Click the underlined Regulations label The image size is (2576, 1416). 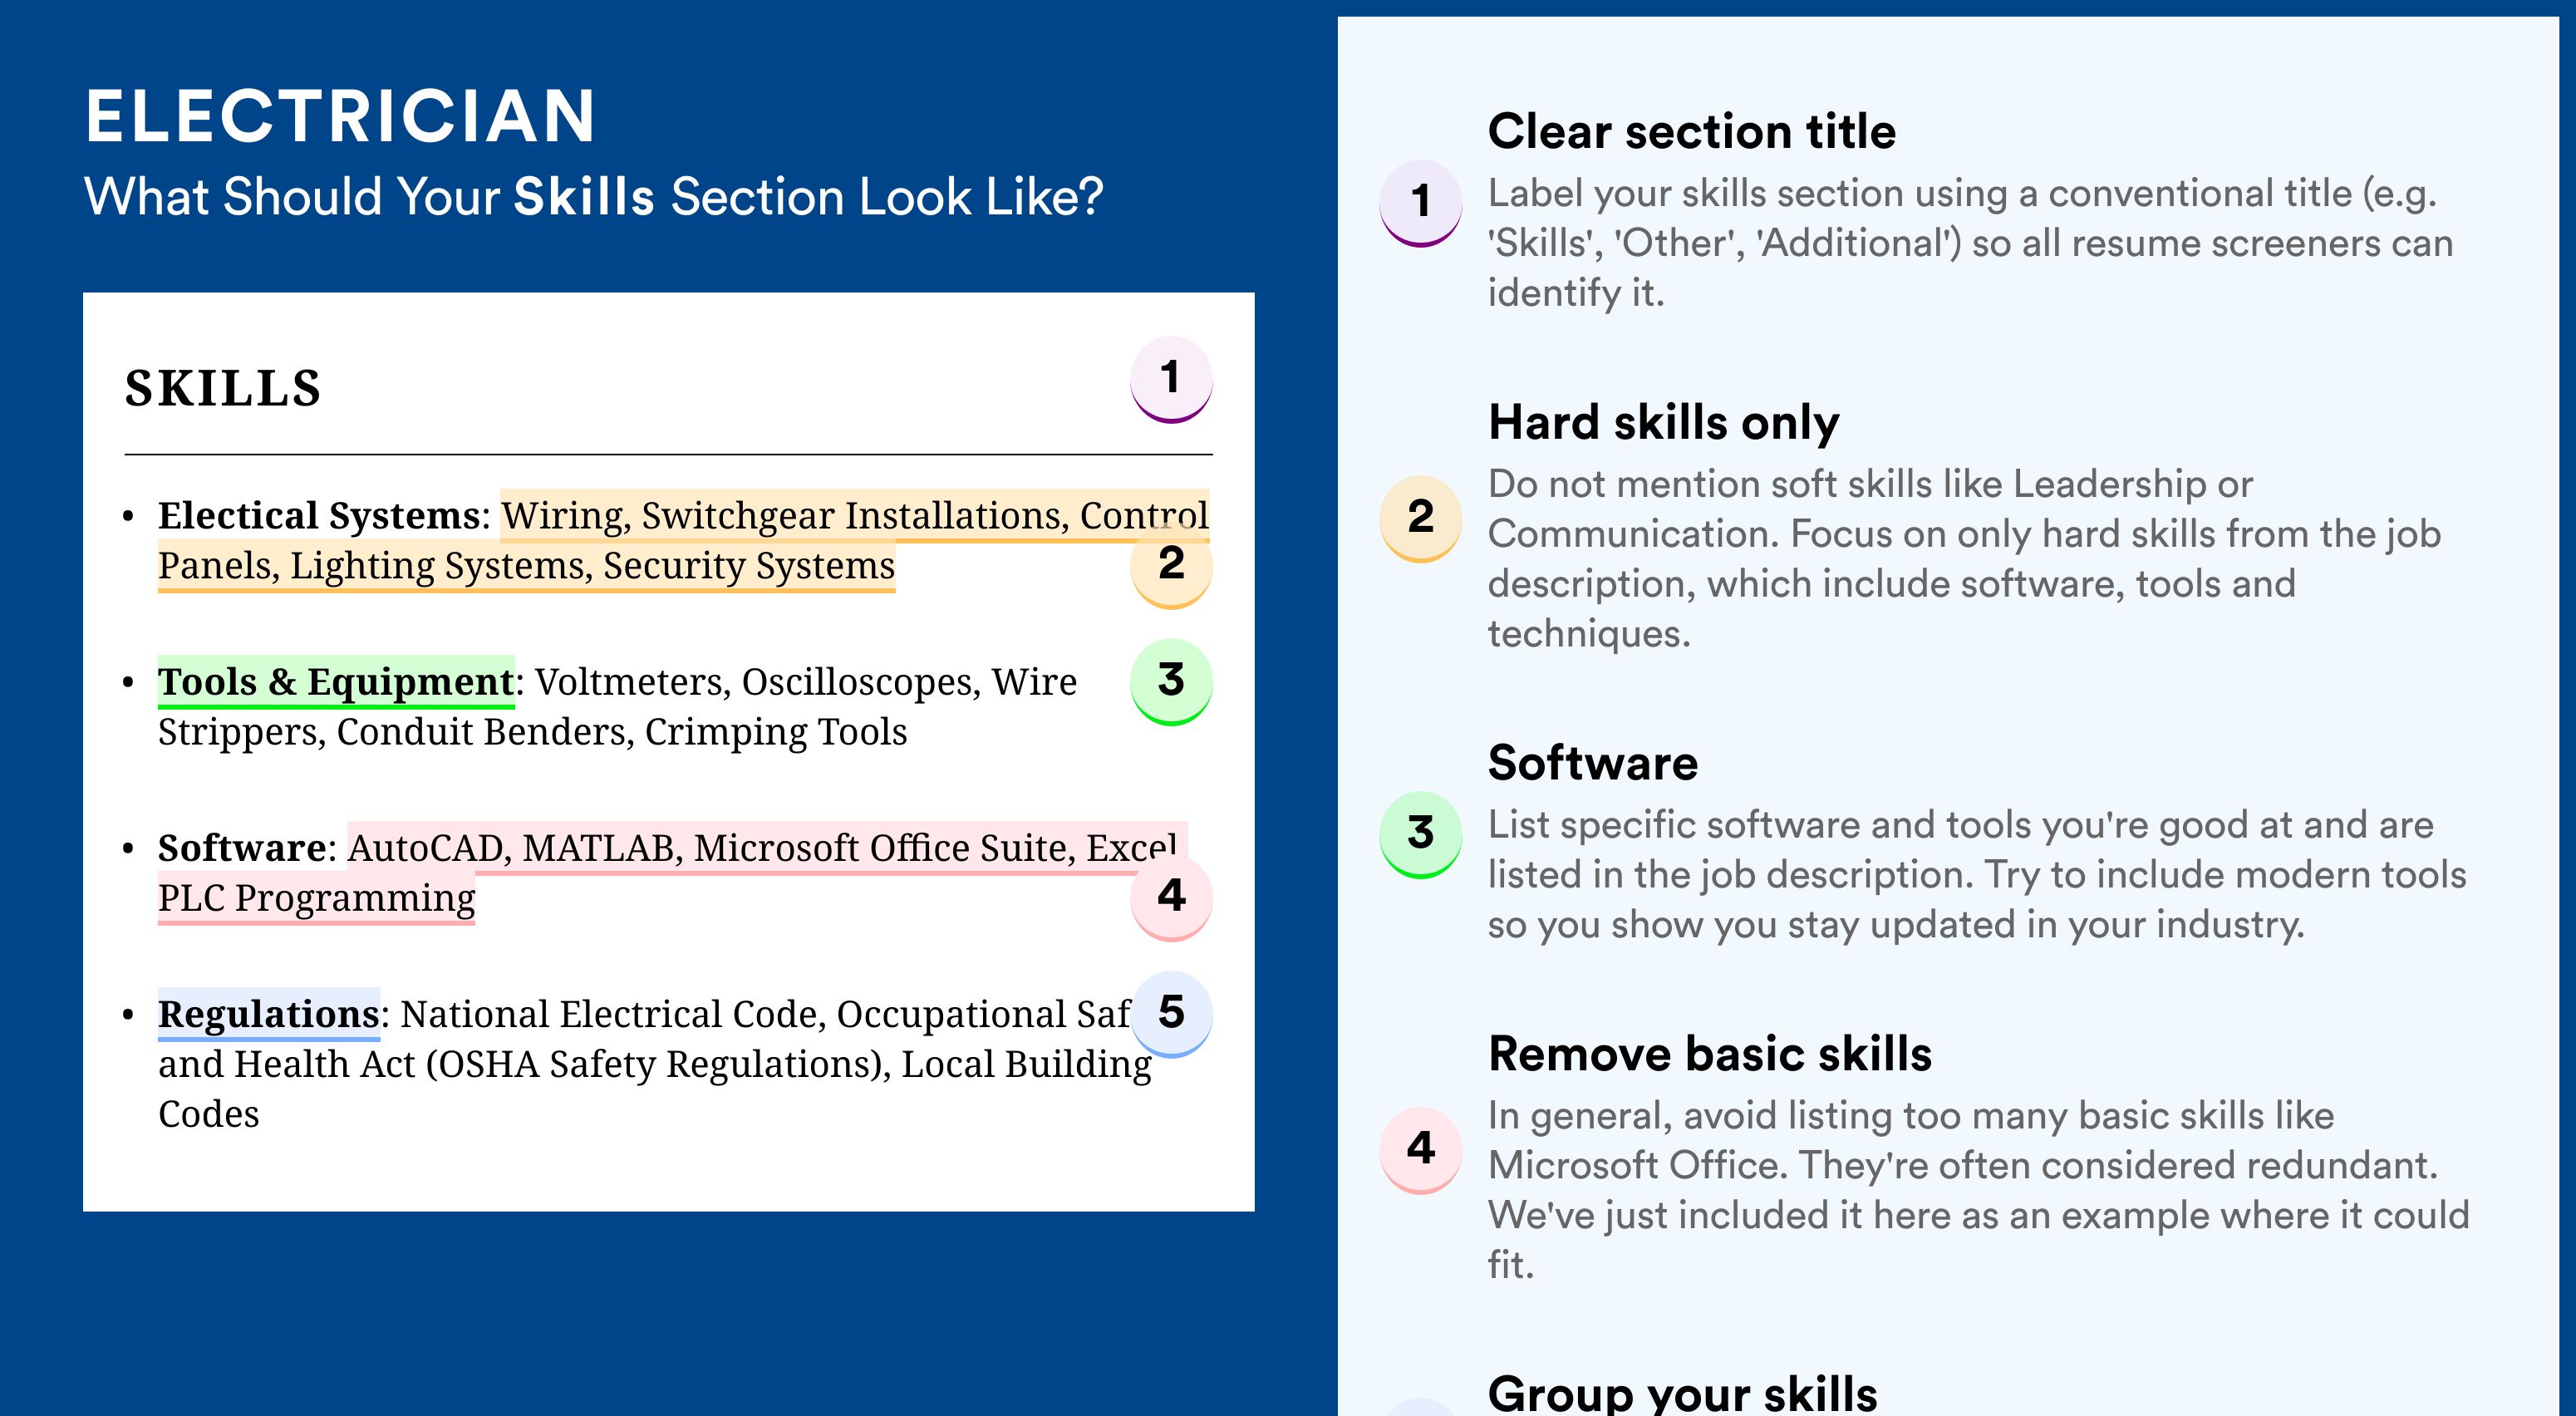point(269,1013)
